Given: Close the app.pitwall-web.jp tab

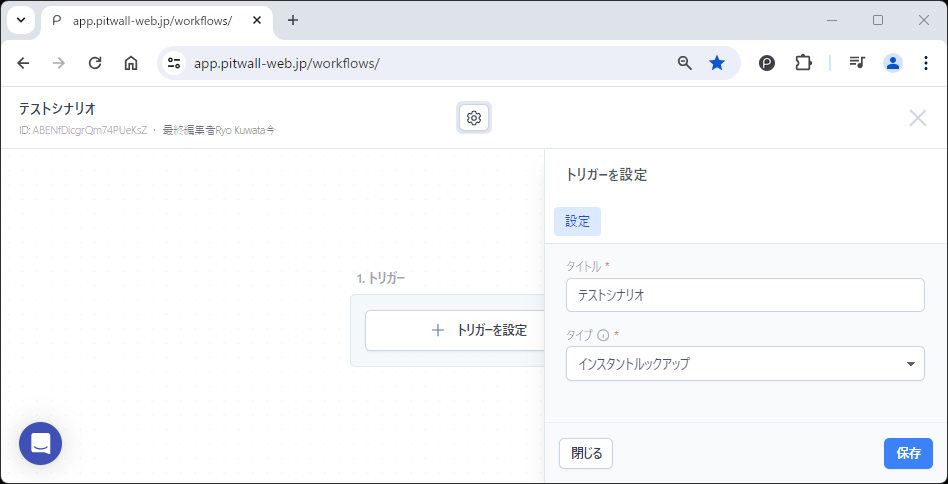Looking at the screenshot, I should pos(256,21).
